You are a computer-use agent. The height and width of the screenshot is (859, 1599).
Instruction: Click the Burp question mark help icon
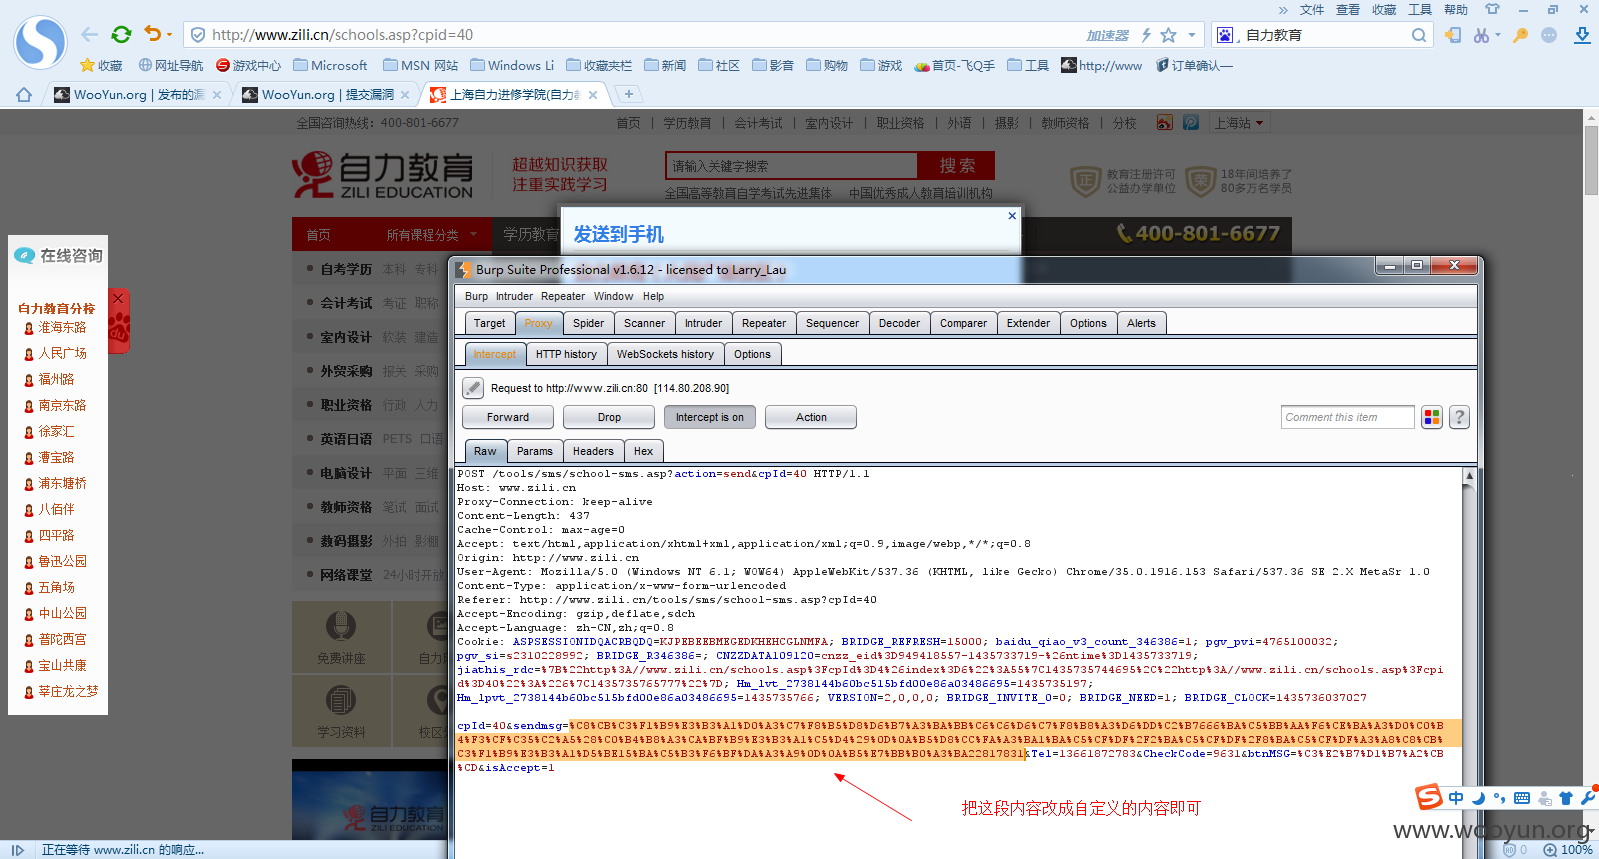(x=1459, y=417)
